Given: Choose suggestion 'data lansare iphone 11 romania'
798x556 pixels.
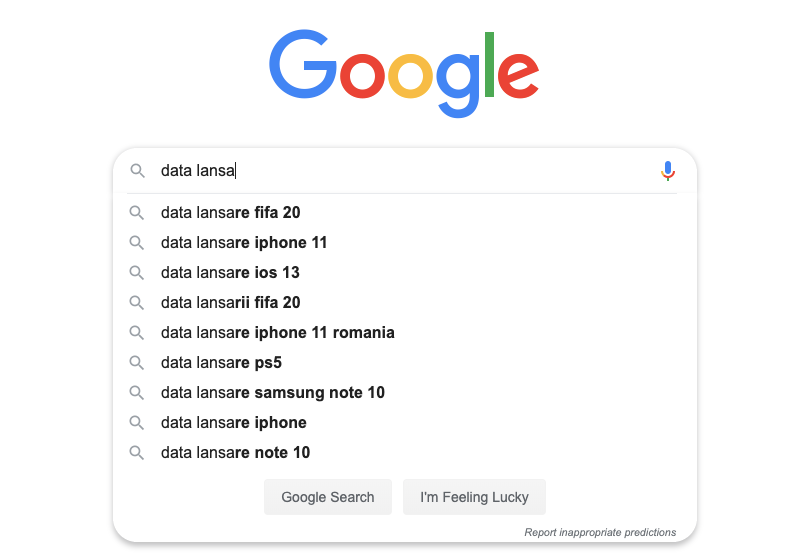Looking at the screenshot, I should point(278,332).
